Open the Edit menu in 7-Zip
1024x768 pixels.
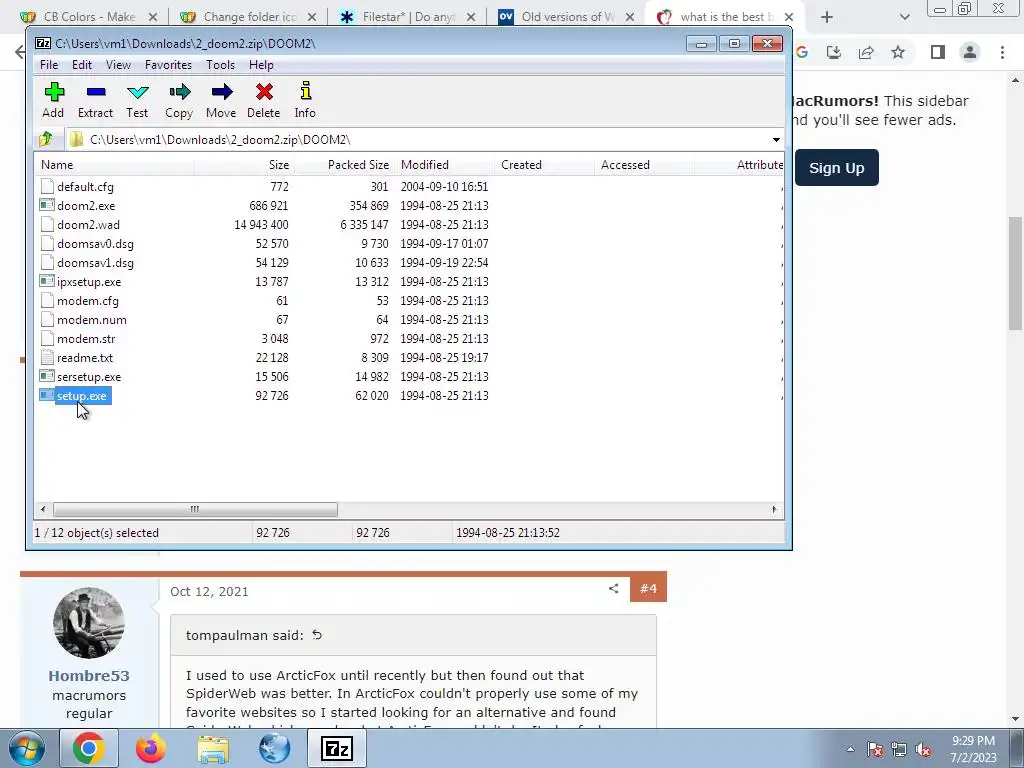tap(82, 65)
